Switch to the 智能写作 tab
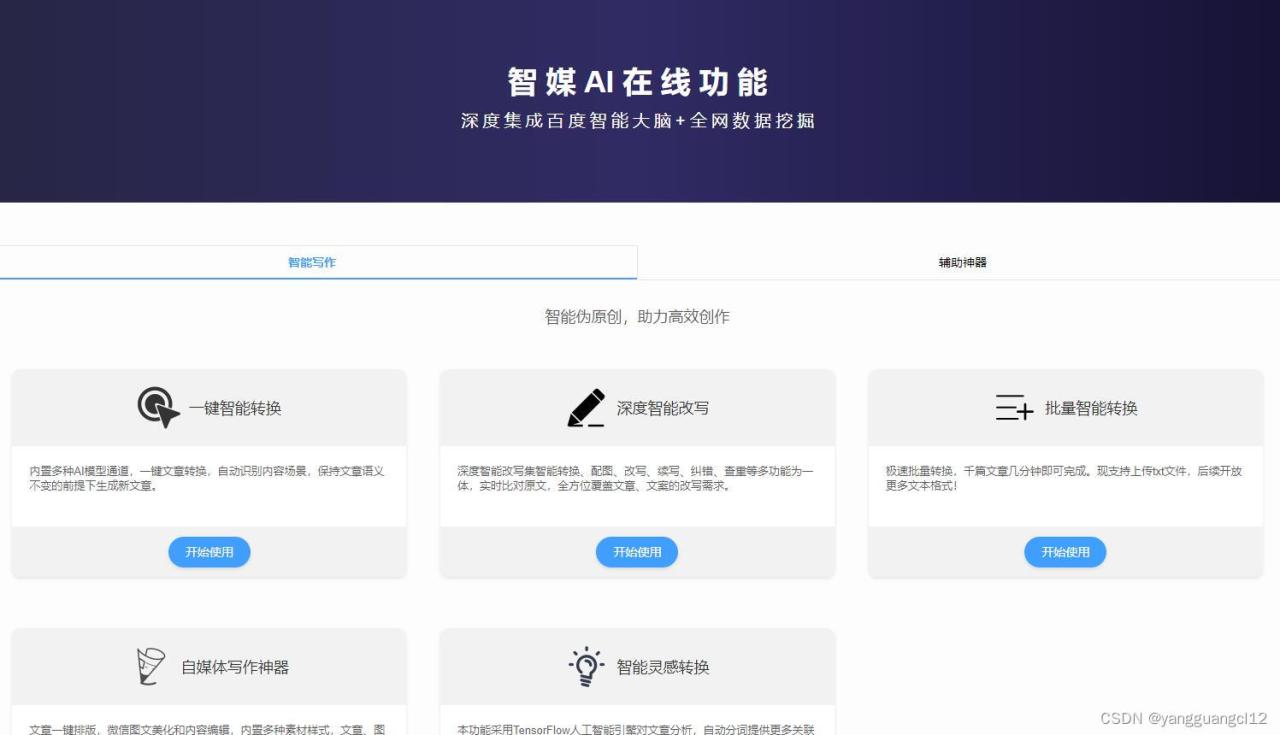Image resolution: width=1280 pixels, height=735 pixels. pos(312,262)
